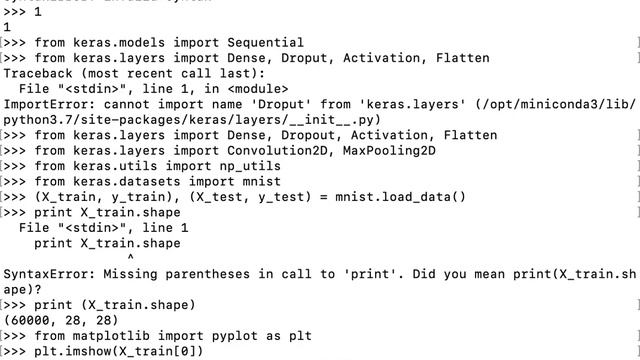Screen dimensions: 640x360
Task: Click the 'plt.imshow(X_train[0])' prompt line
Action: pos(103,351)
